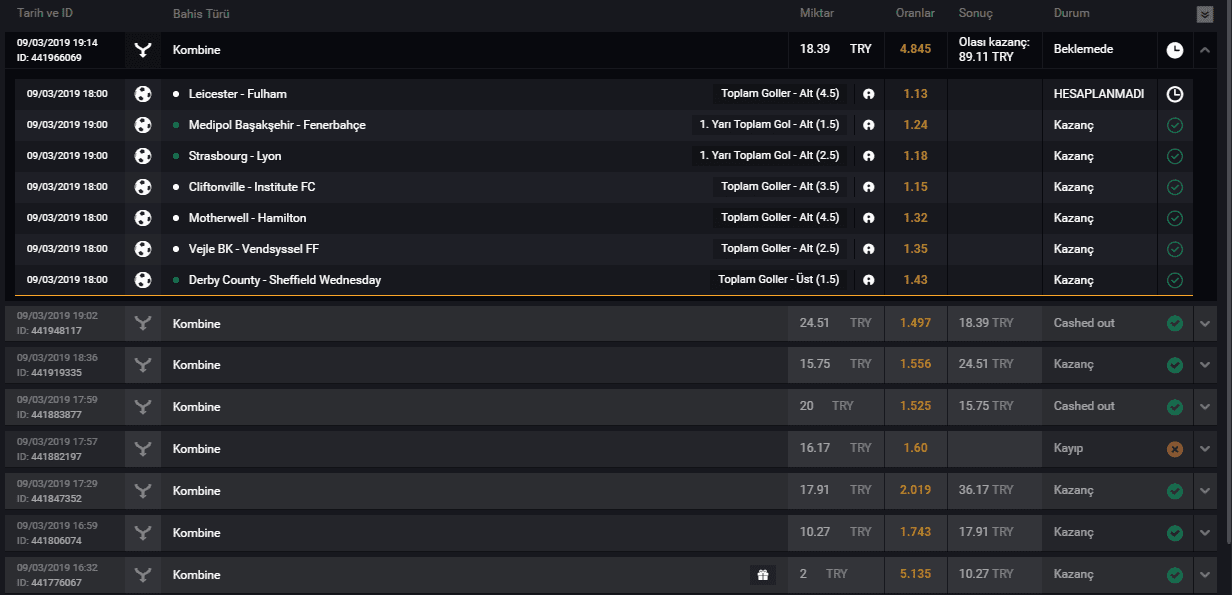The width and height of the screenshot is (1232, 595).
Task: Click the Oranlar column header
Action: click(915, 13)
